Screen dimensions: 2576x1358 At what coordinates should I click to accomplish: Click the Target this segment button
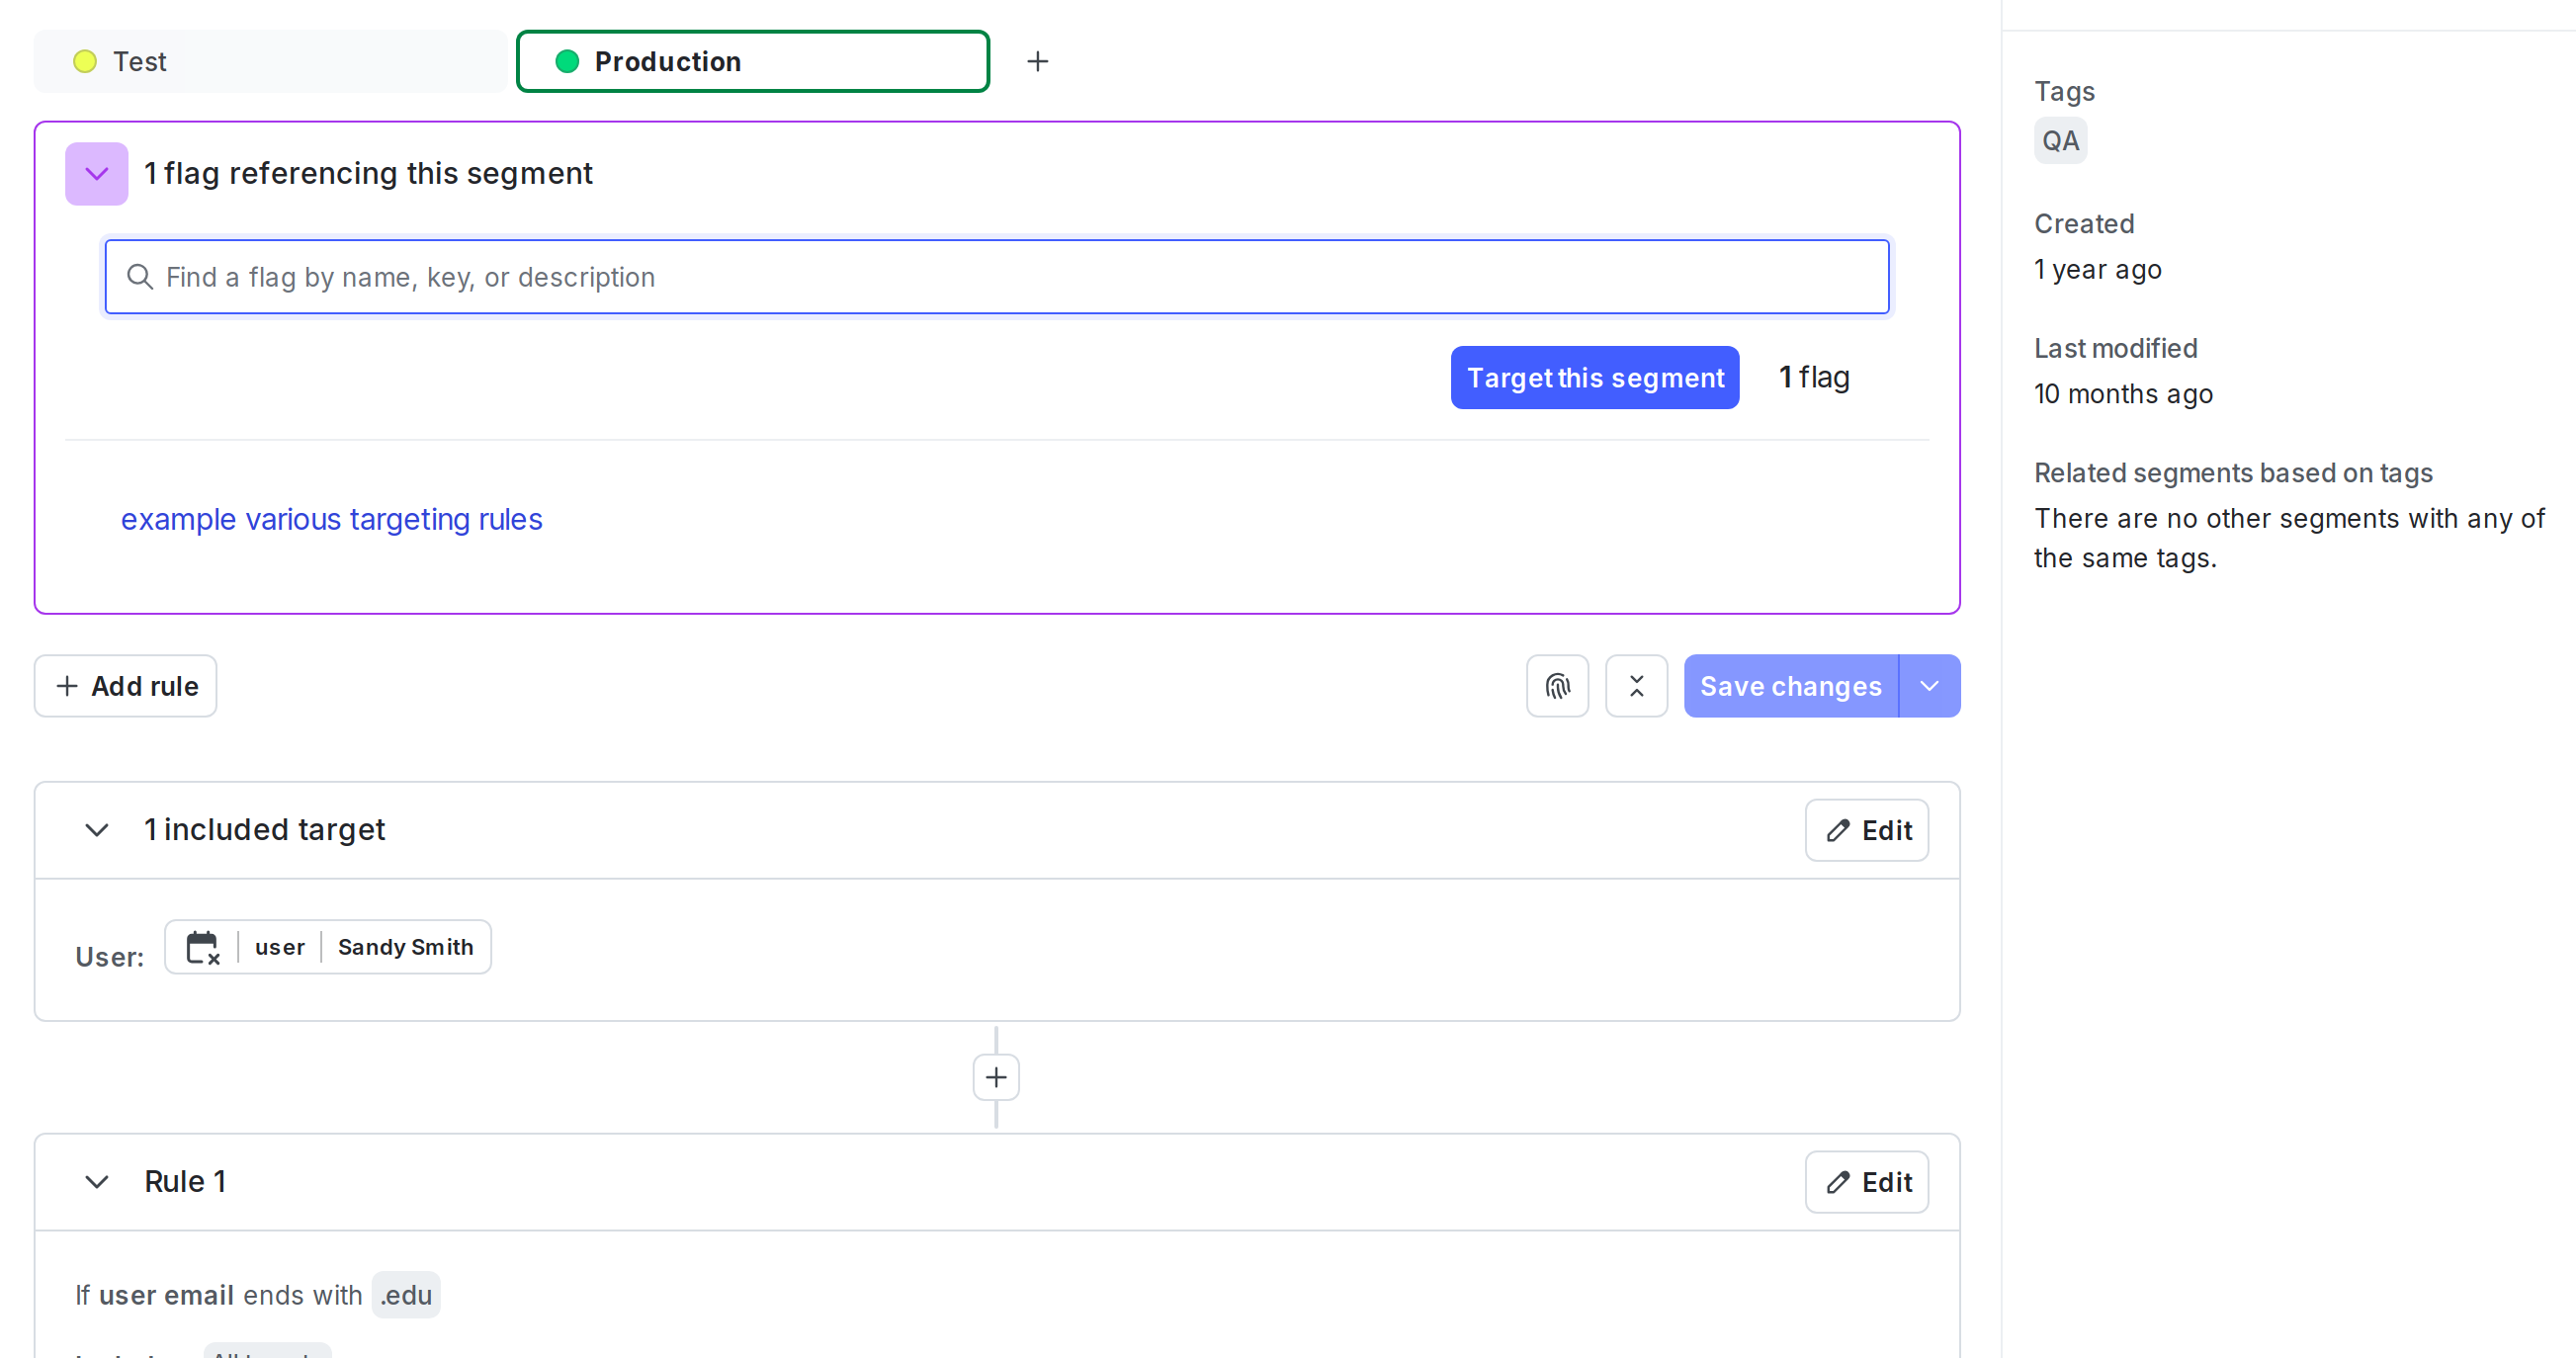click(1594, 377)
